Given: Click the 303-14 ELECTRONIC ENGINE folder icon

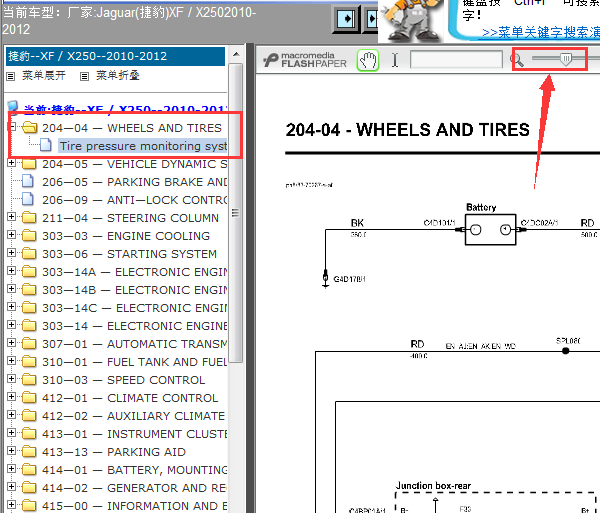Looking at the screenshot, I should coord(29,325).
